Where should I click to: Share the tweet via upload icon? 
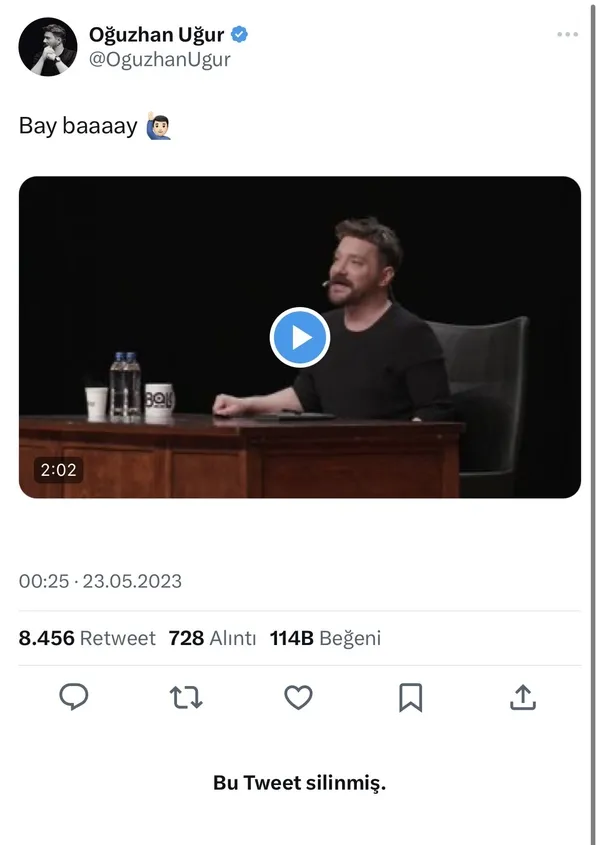tap(523, 697)
